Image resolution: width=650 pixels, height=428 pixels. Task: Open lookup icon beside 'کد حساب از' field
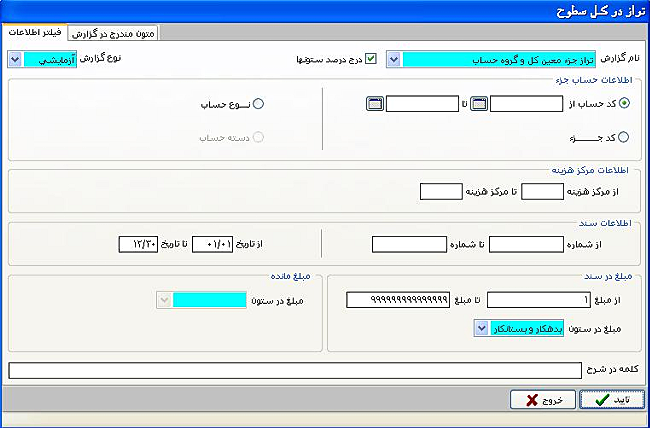[x=479, y=103]
